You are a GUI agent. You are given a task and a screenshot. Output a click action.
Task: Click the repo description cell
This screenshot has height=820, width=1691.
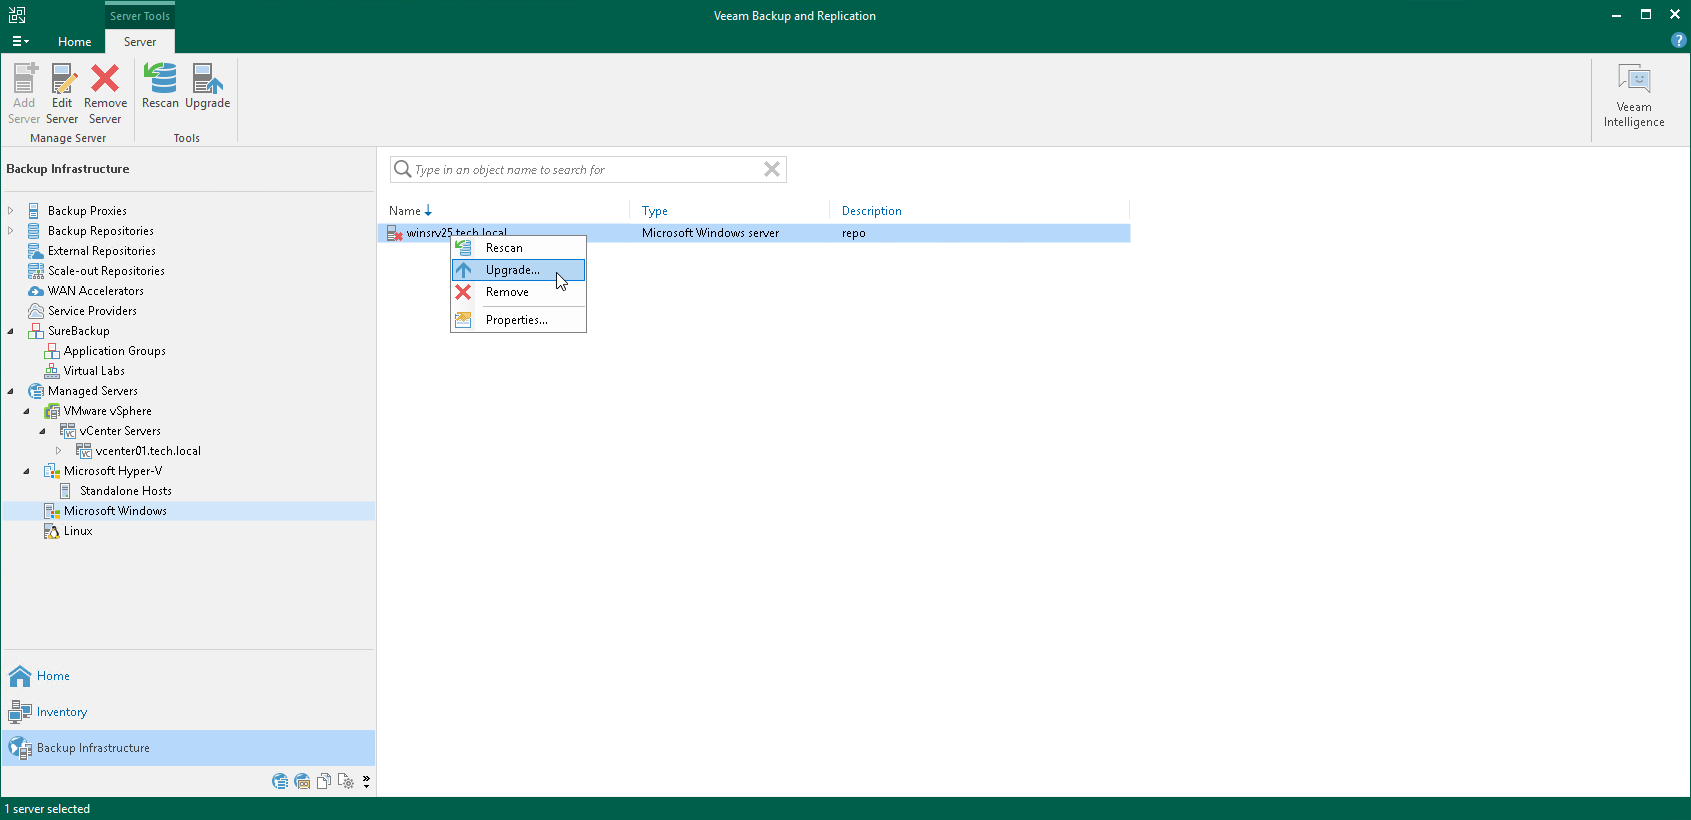tap(854, 233)
